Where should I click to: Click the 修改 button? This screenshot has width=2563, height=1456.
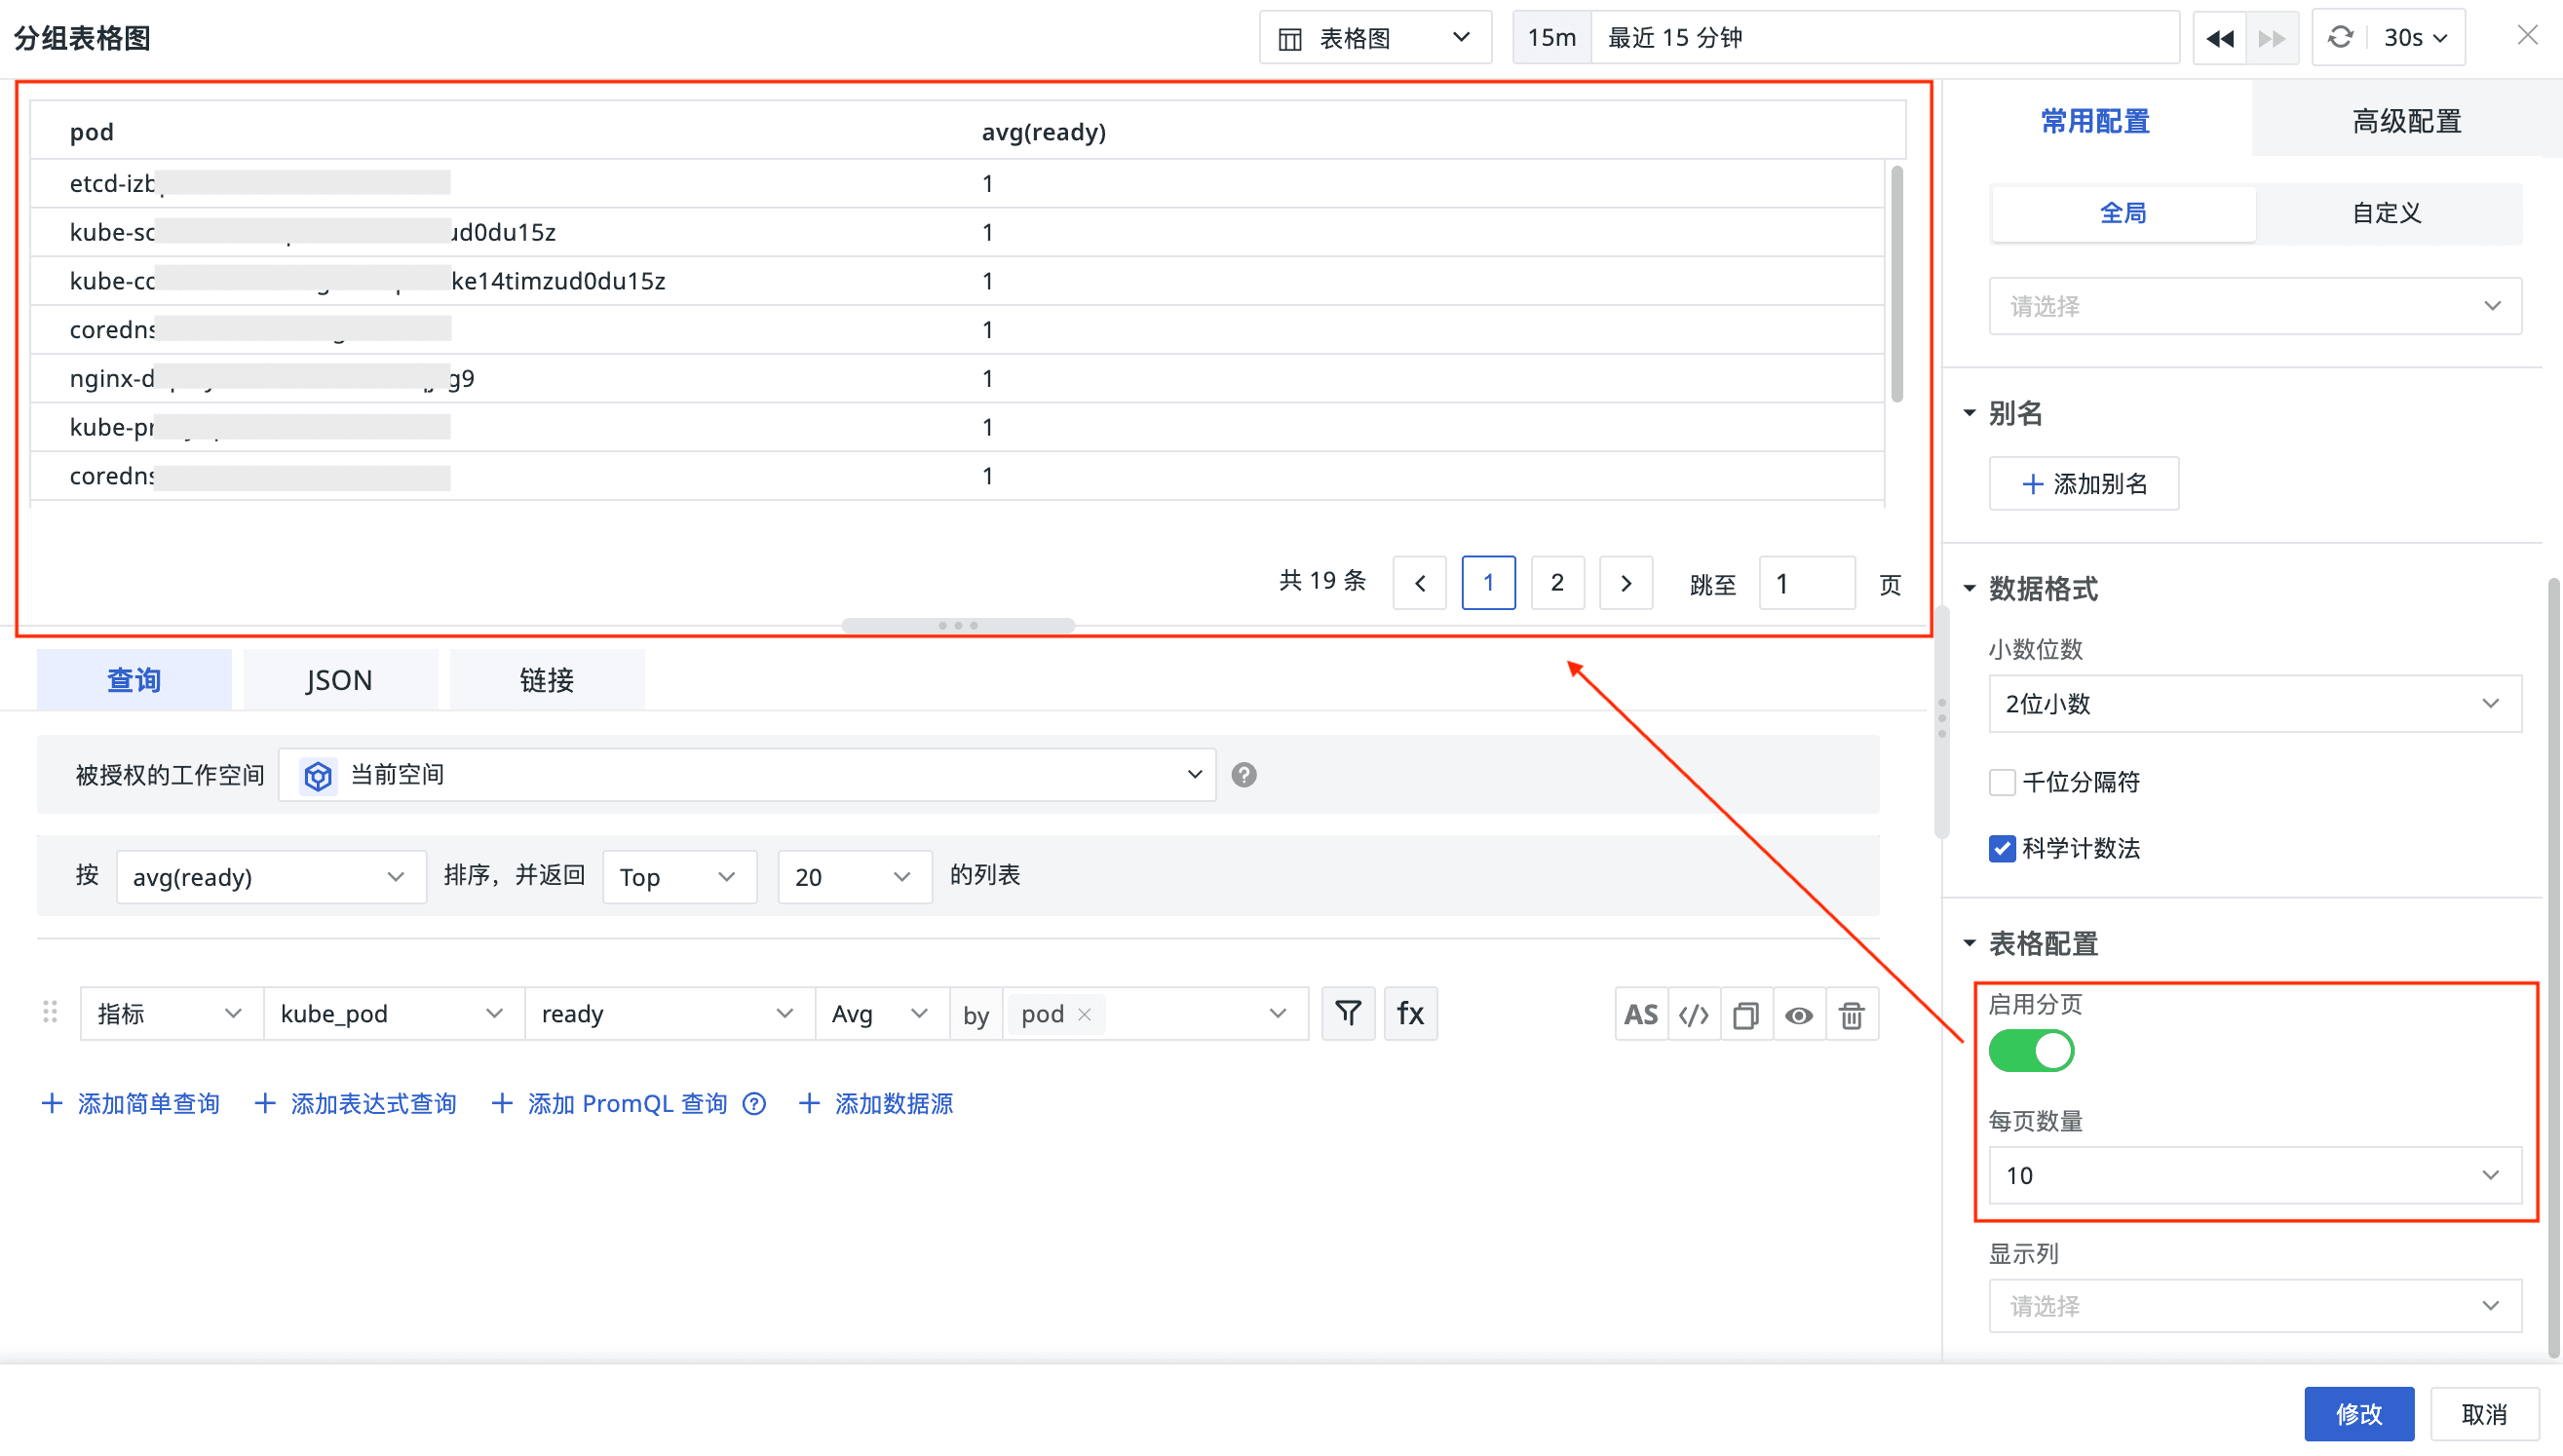[2358, 1413]
